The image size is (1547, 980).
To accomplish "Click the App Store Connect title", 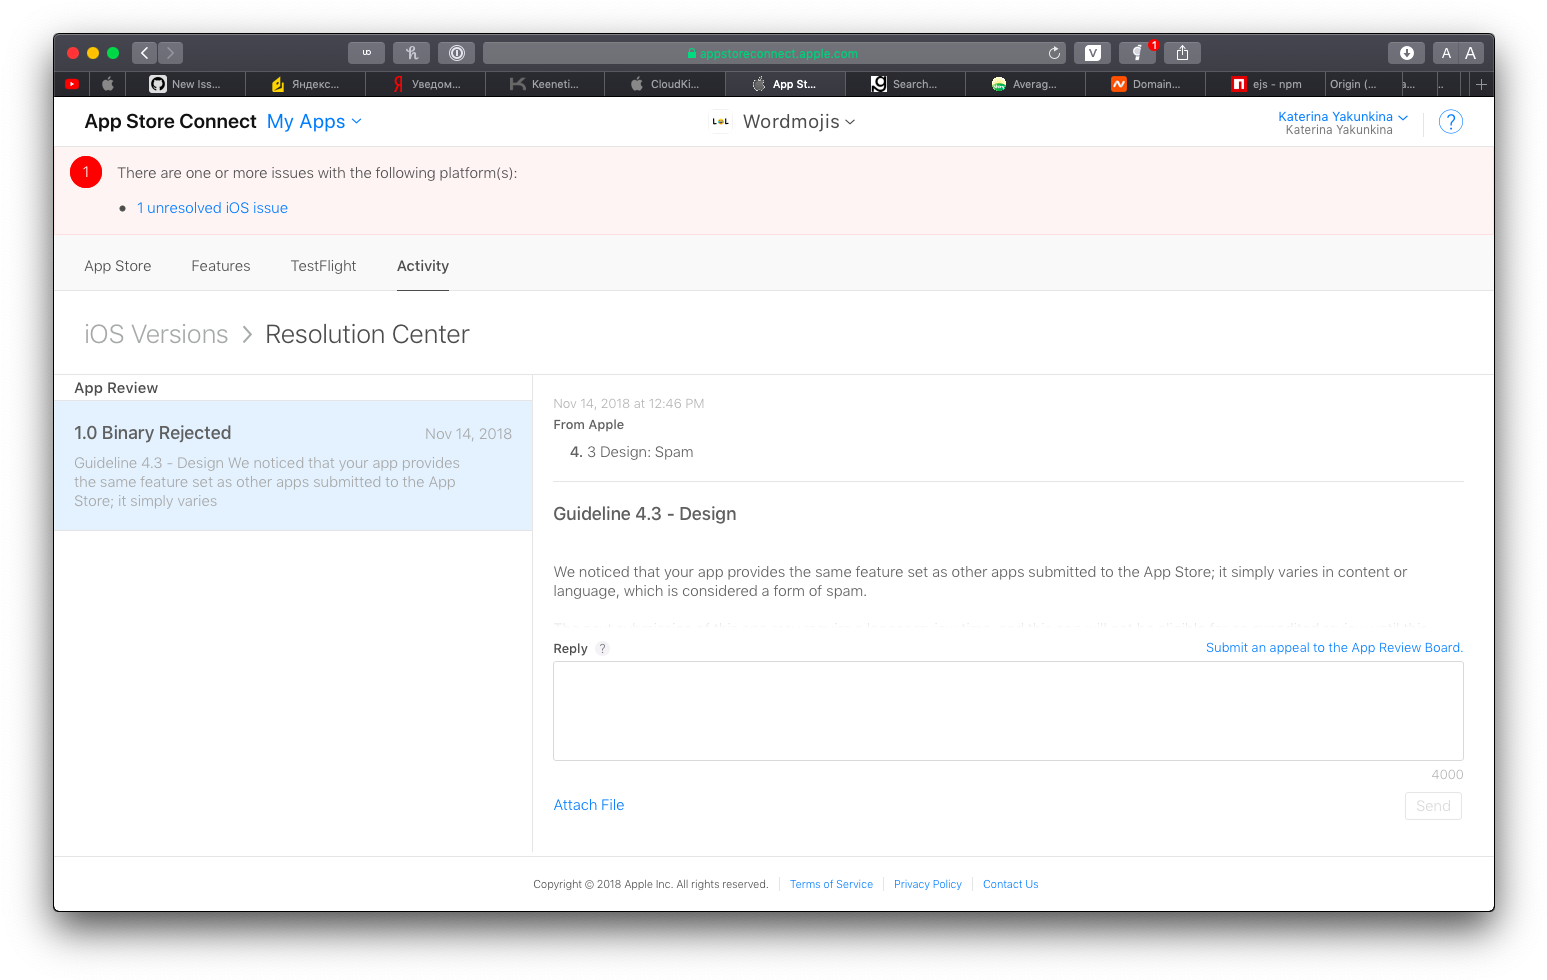I will point(170,121).
